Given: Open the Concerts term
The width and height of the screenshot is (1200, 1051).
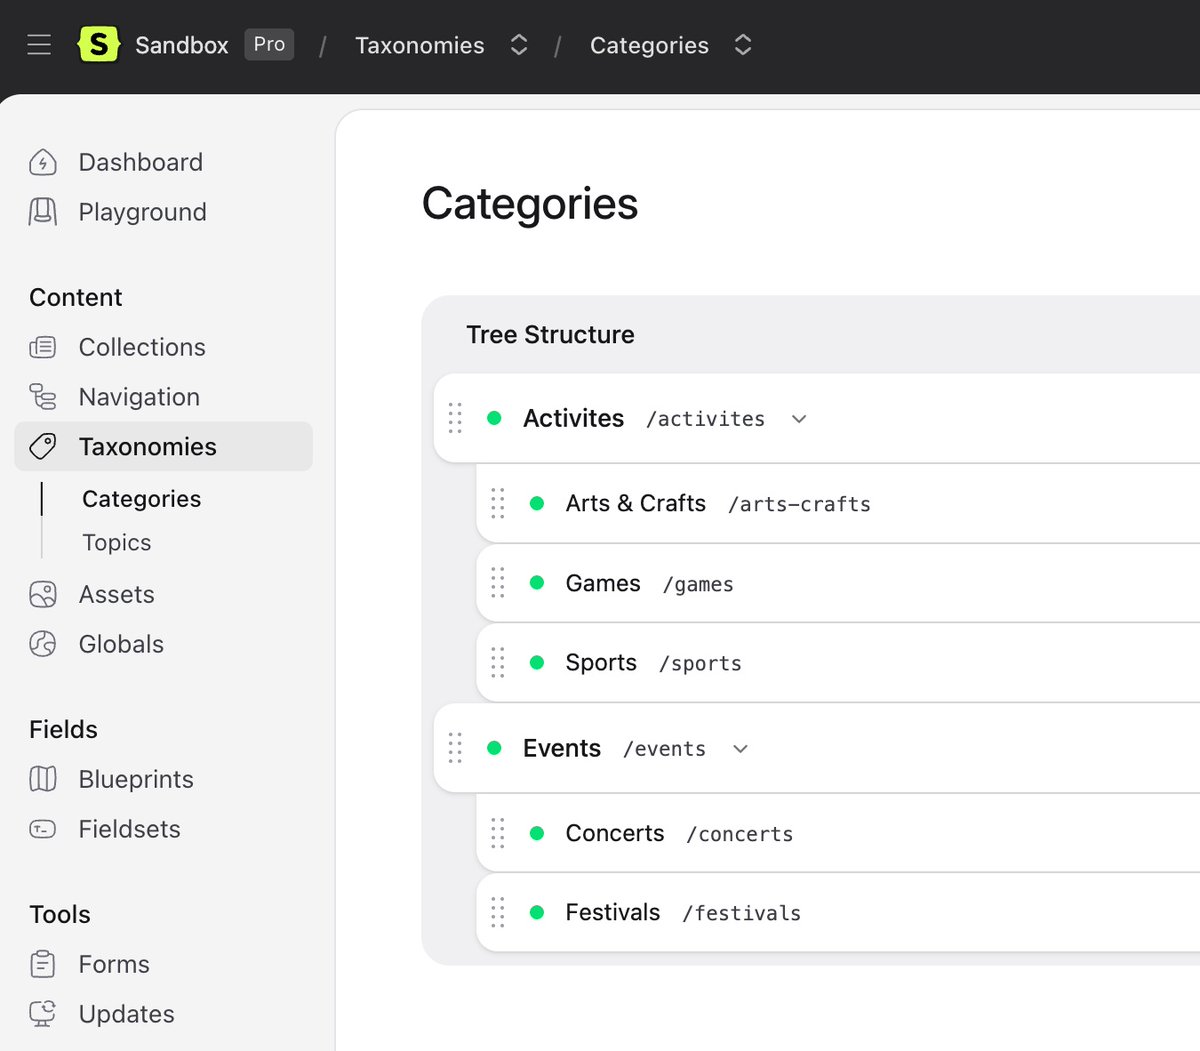Looking at the screenshot, I should (x=615, y=833).
